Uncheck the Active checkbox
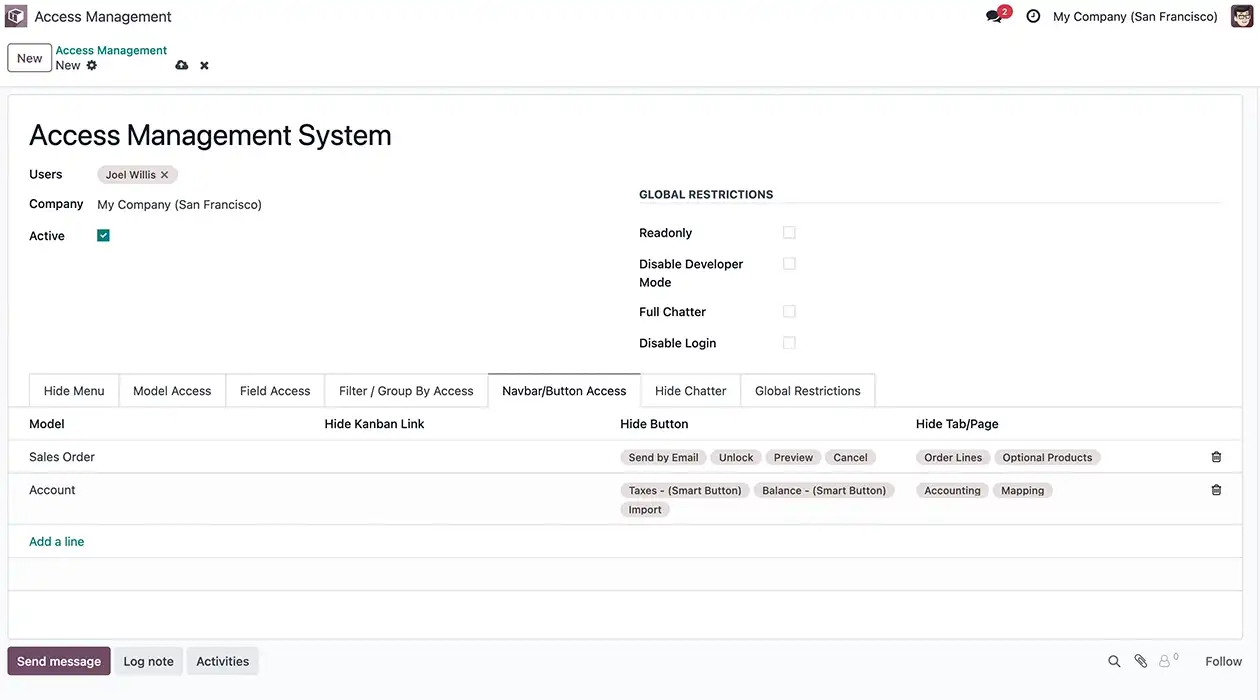Screen dimensions: 1260x700 tap(102, 235)
